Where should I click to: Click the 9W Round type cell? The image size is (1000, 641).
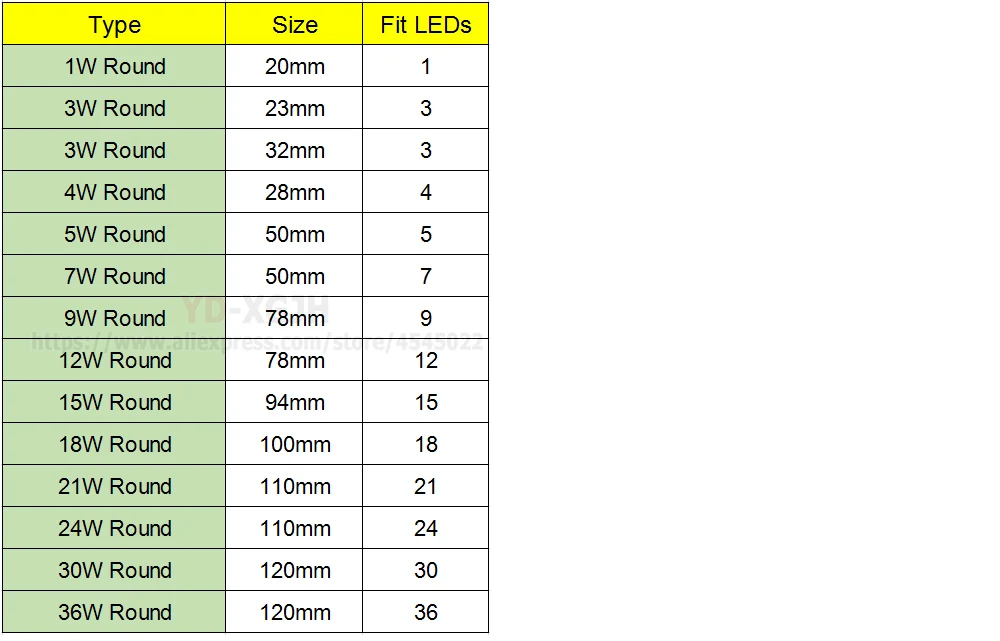point(114,319)
